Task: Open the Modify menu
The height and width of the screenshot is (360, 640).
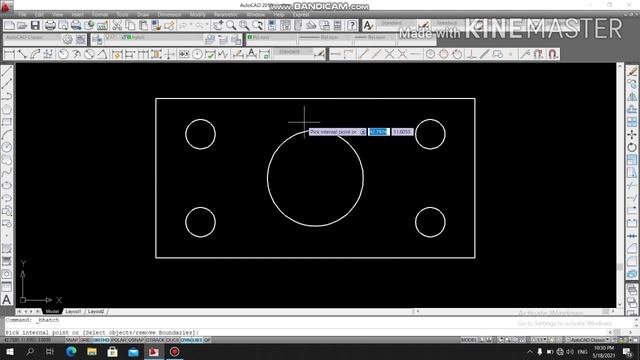Action: coord(198,14)
